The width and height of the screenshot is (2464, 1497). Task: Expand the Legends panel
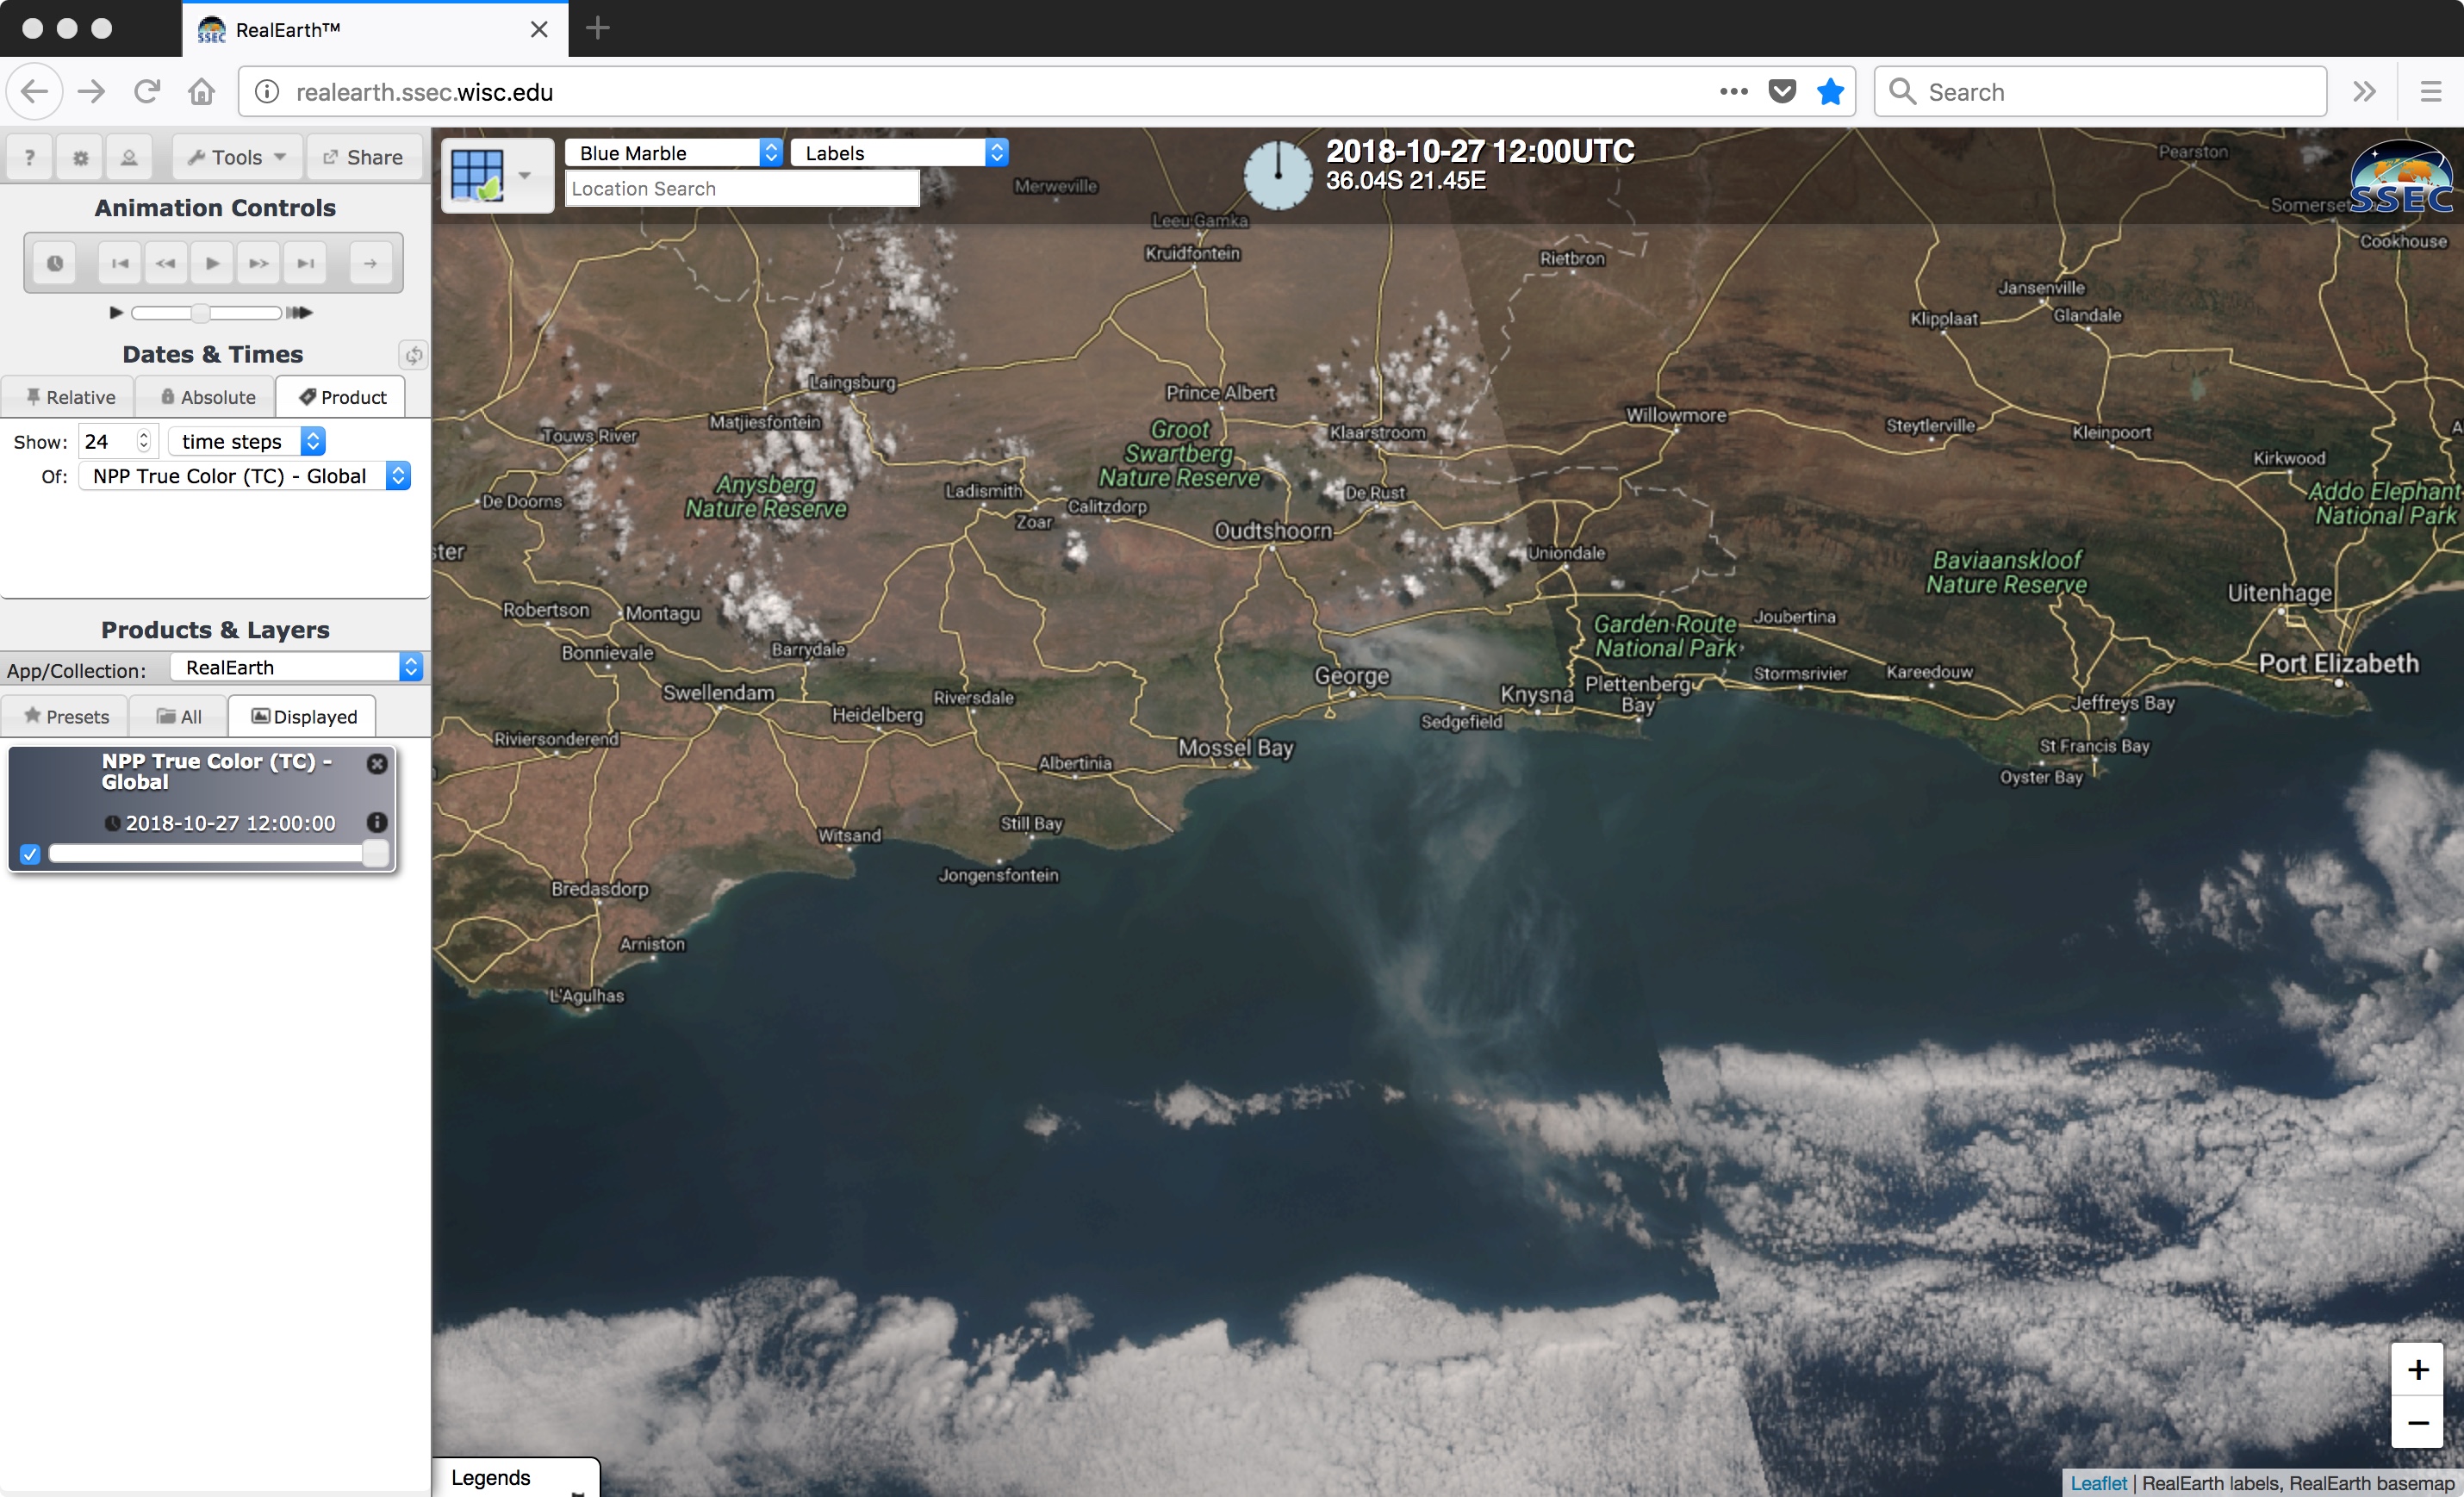[516, 1477]
